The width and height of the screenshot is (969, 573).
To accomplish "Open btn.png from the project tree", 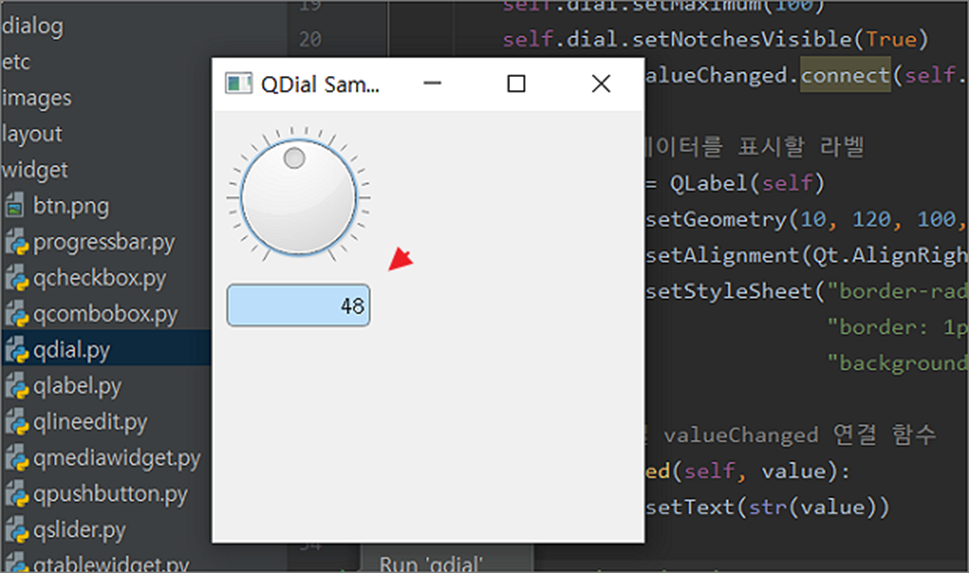I will tap(71, 206).
